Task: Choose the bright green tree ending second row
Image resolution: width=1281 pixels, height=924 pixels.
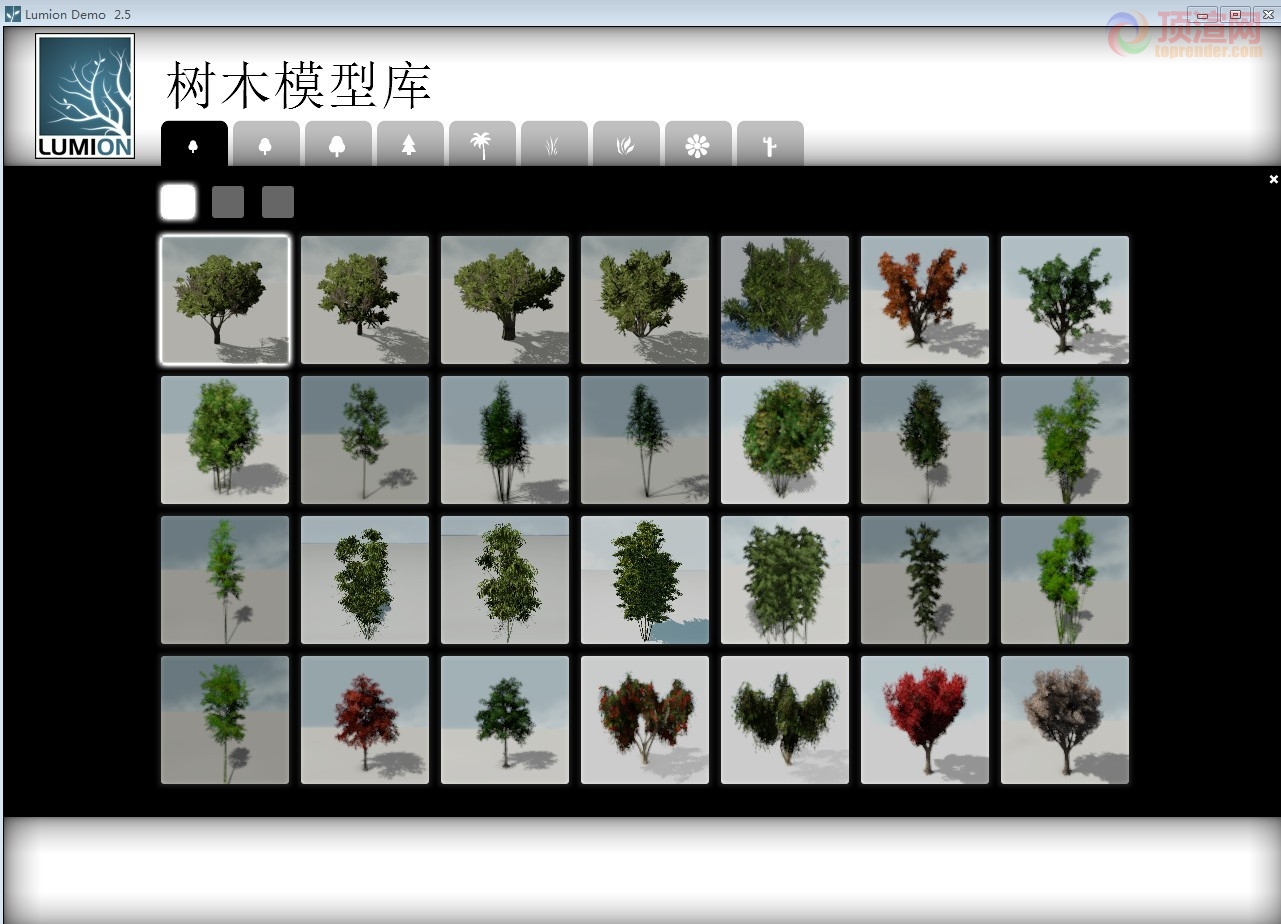Action: (x=1065, y=440)
